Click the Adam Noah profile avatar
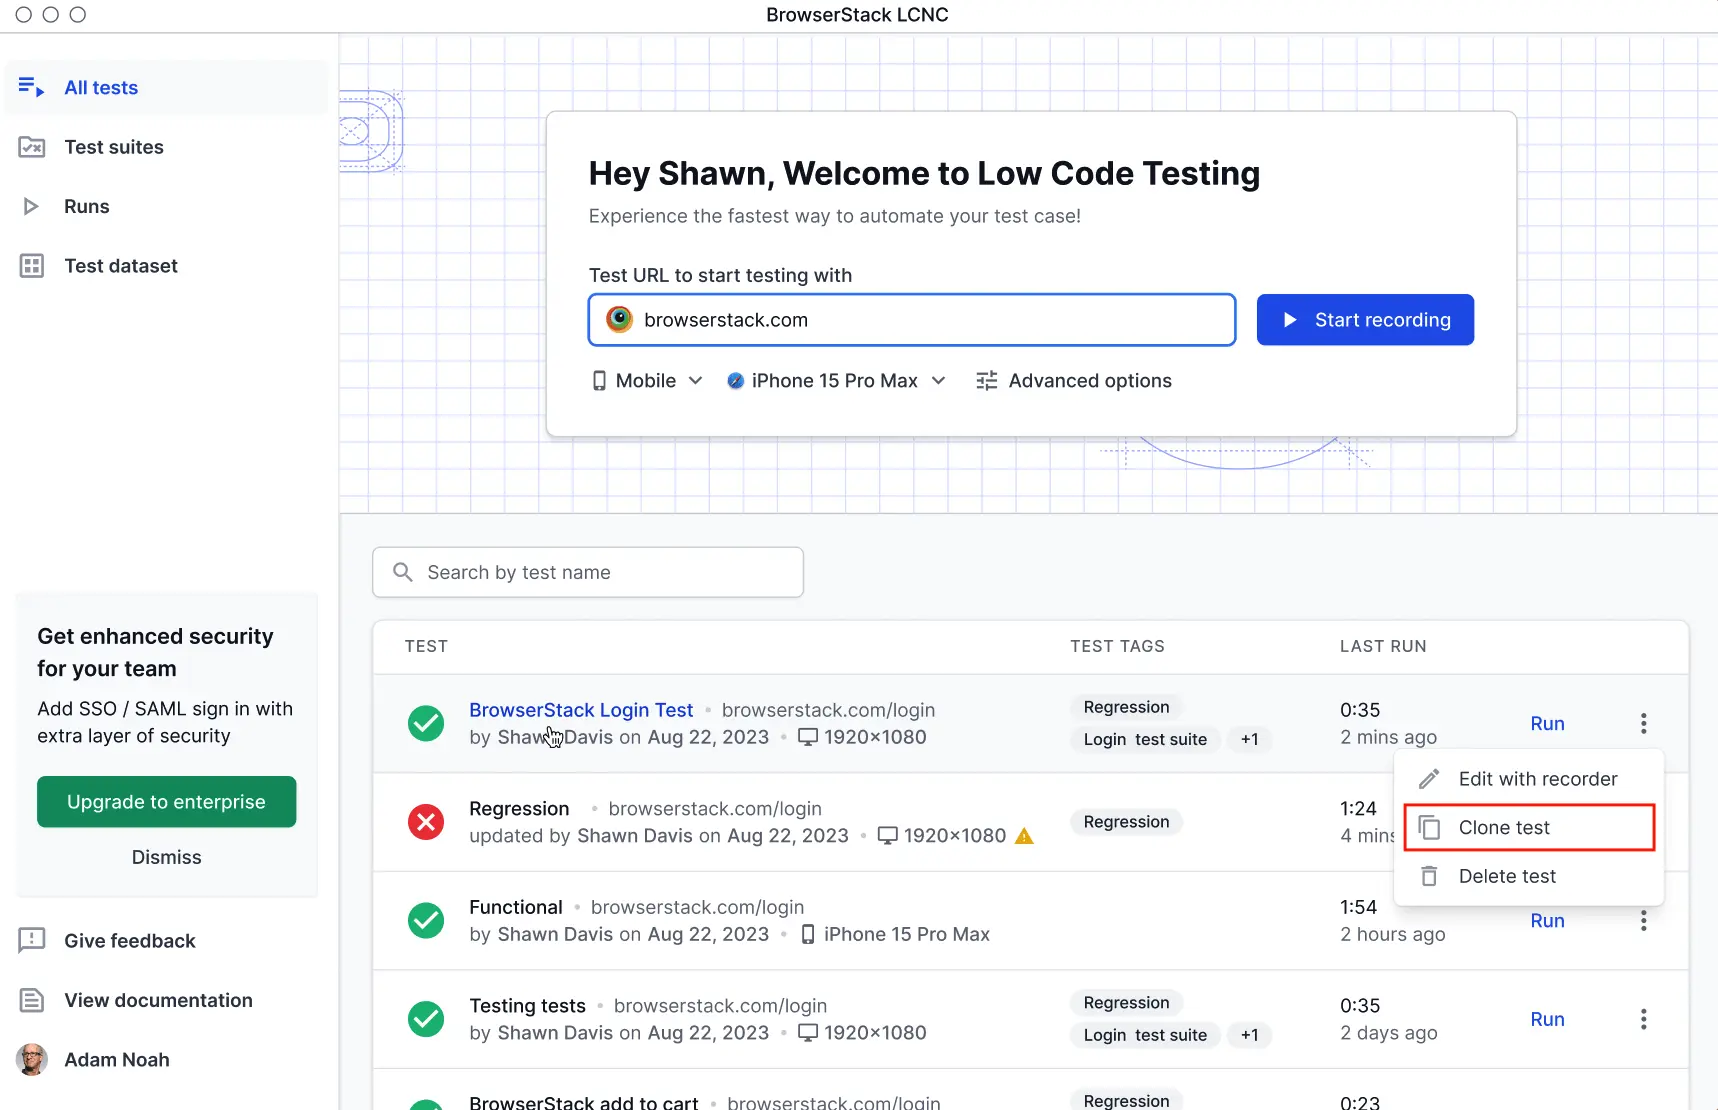 tap(32, 1059)
